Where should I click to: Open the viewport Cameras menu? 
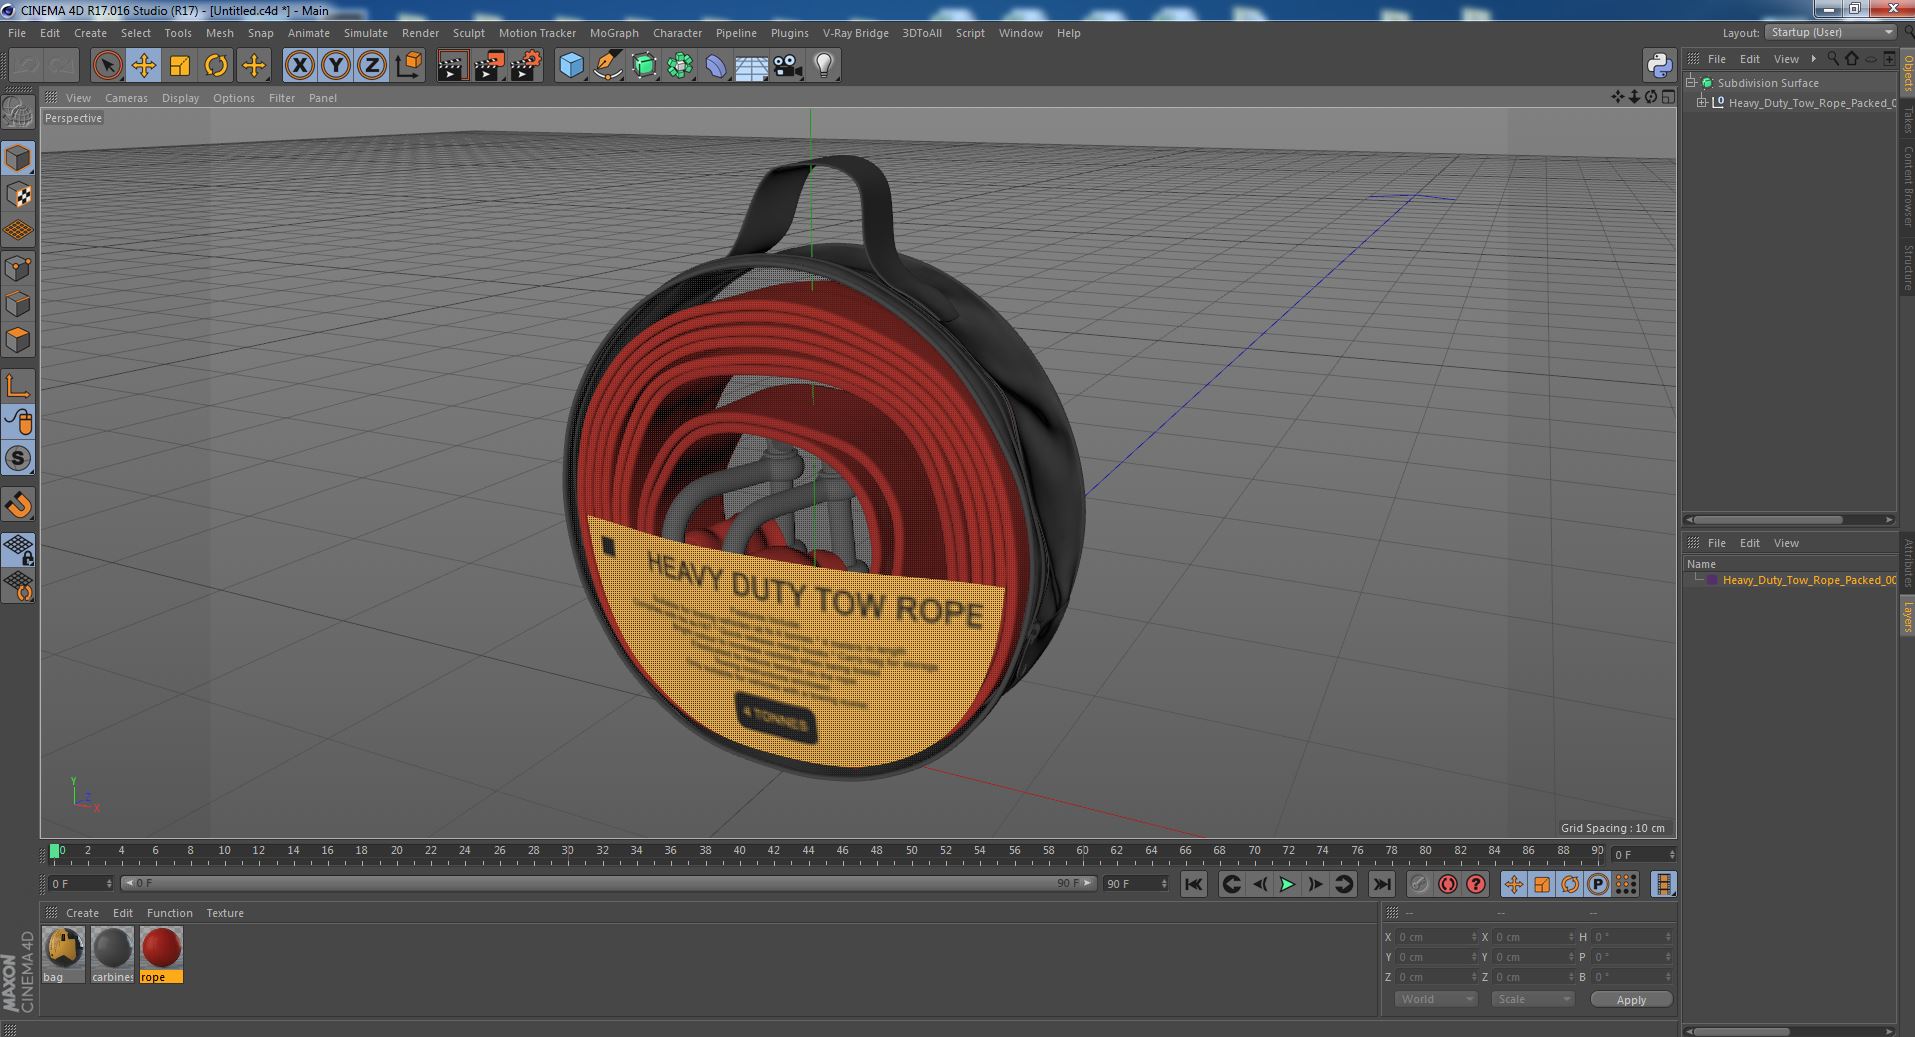tap(126, 98)
